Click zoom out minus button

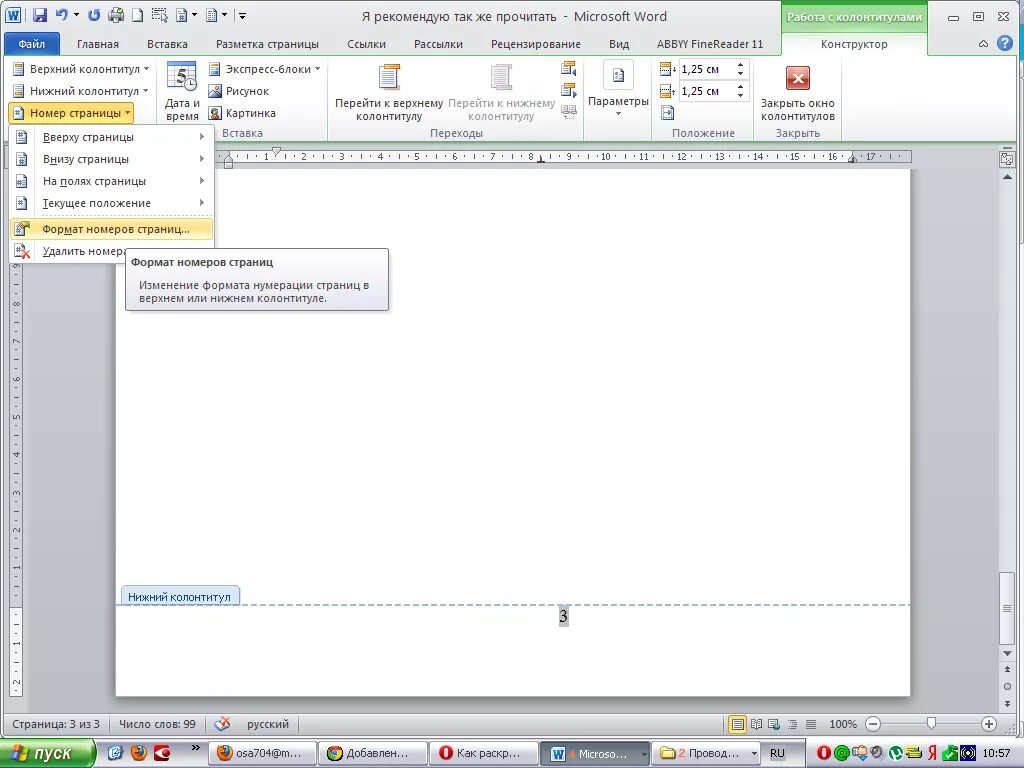[872, 724]
